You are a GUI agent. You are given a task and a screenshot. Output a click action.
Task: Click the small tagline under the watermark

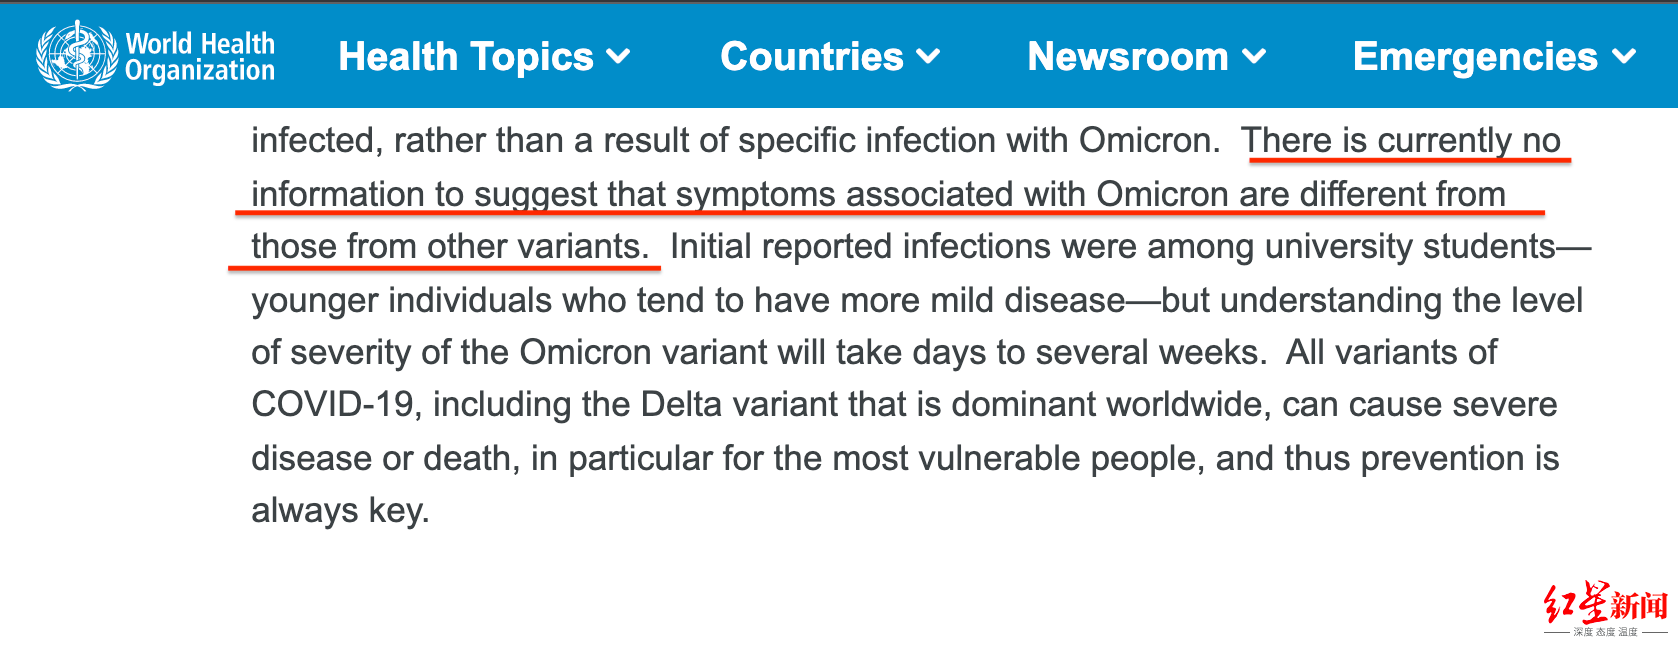coord(1605,632)
